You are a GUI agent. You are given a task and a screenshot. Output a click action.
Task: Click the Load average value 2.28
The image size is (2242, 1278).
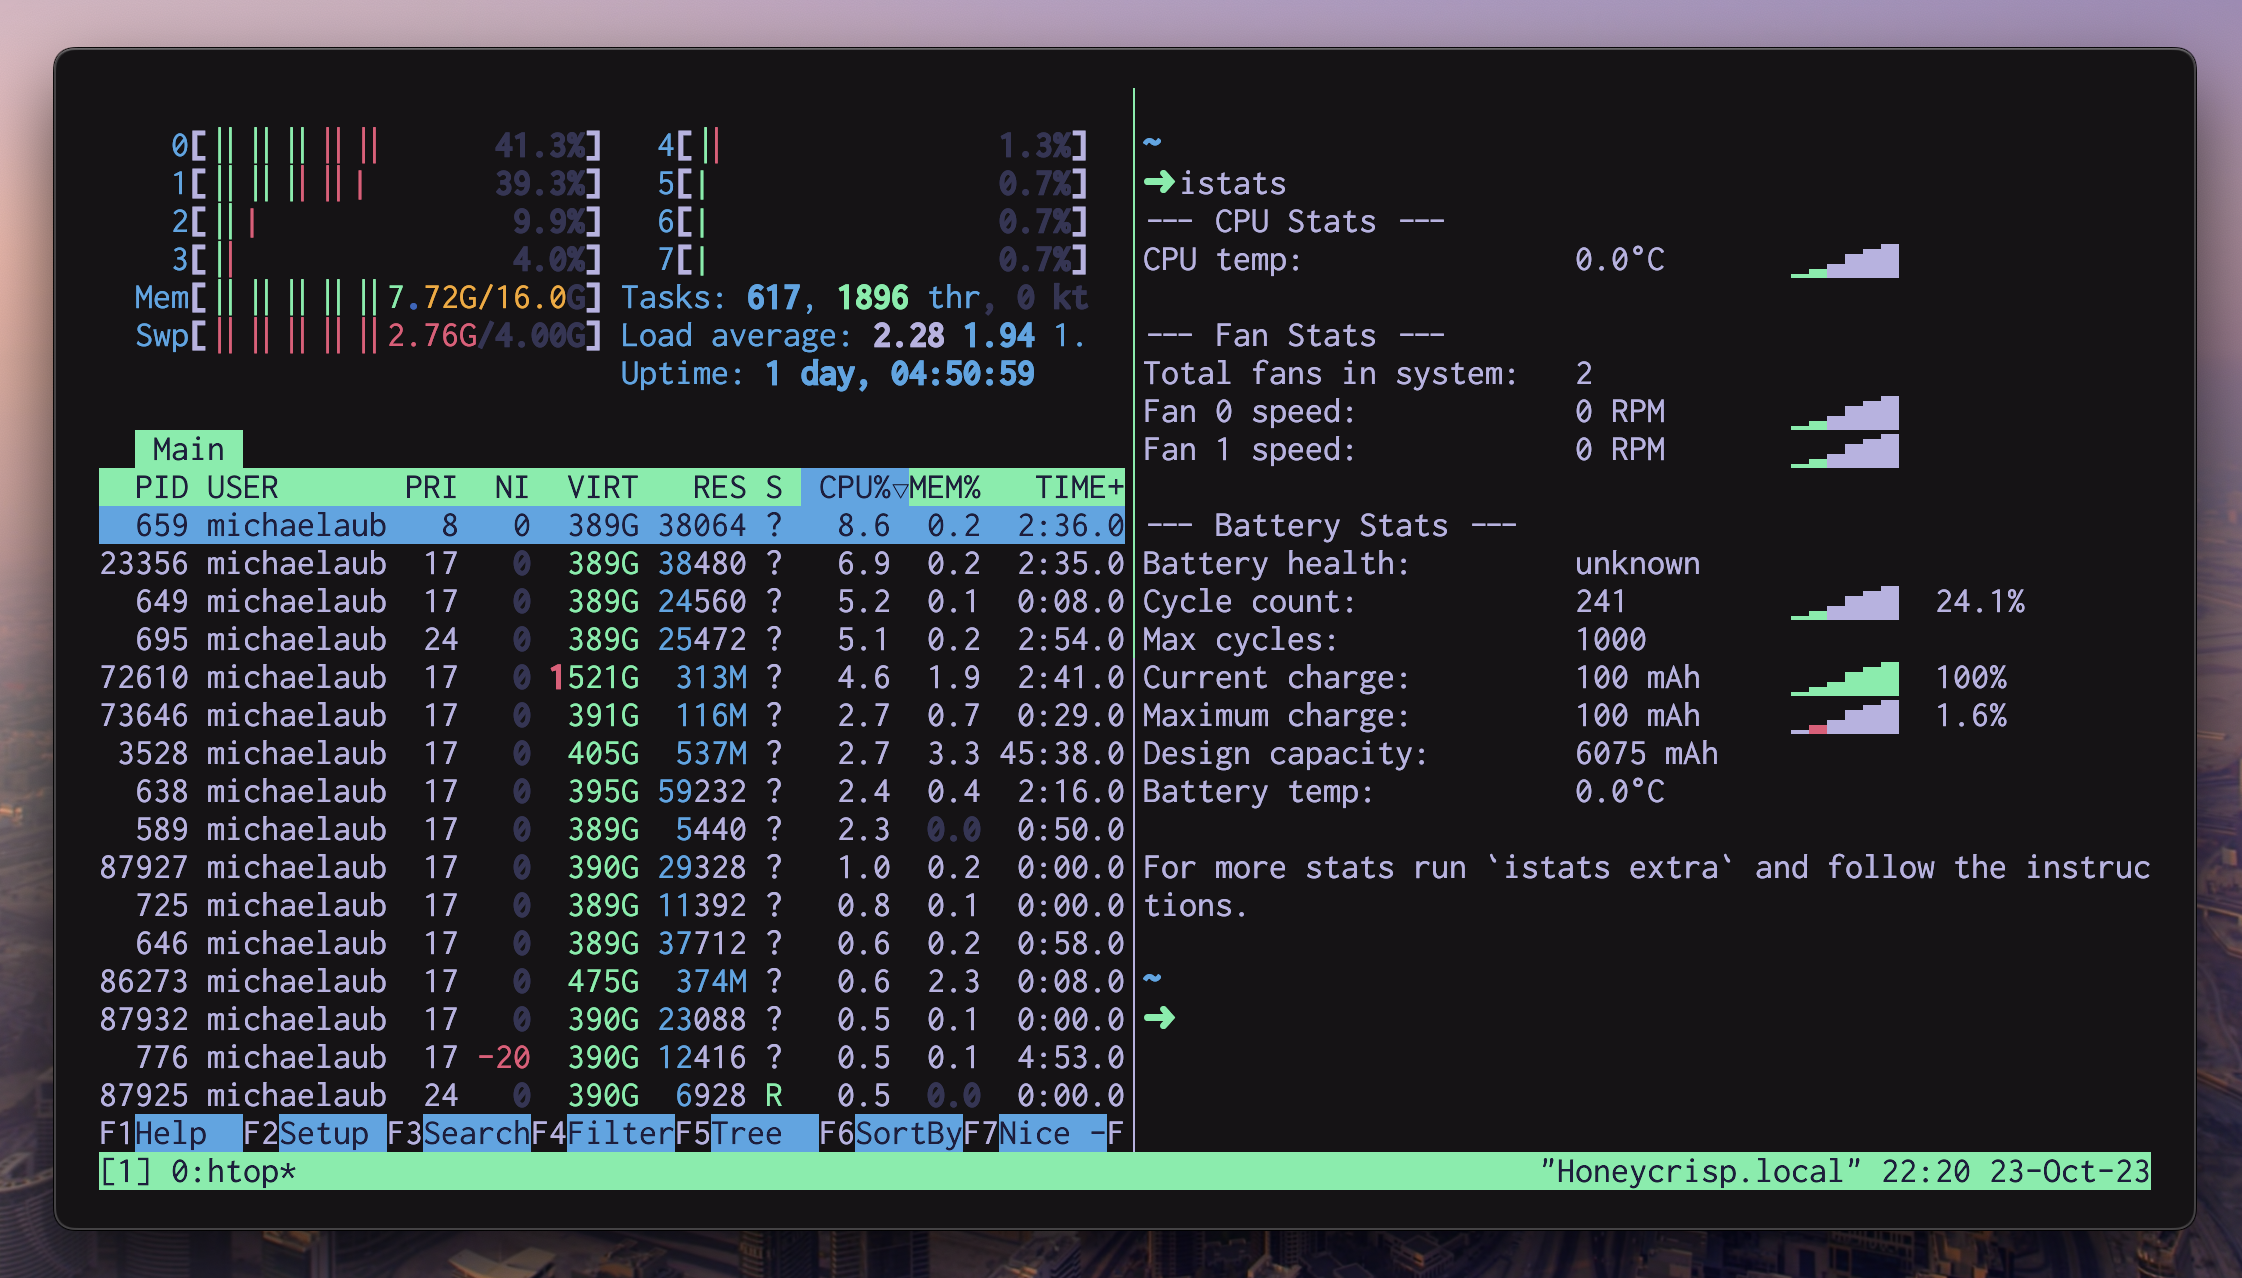tap(908, 335)
